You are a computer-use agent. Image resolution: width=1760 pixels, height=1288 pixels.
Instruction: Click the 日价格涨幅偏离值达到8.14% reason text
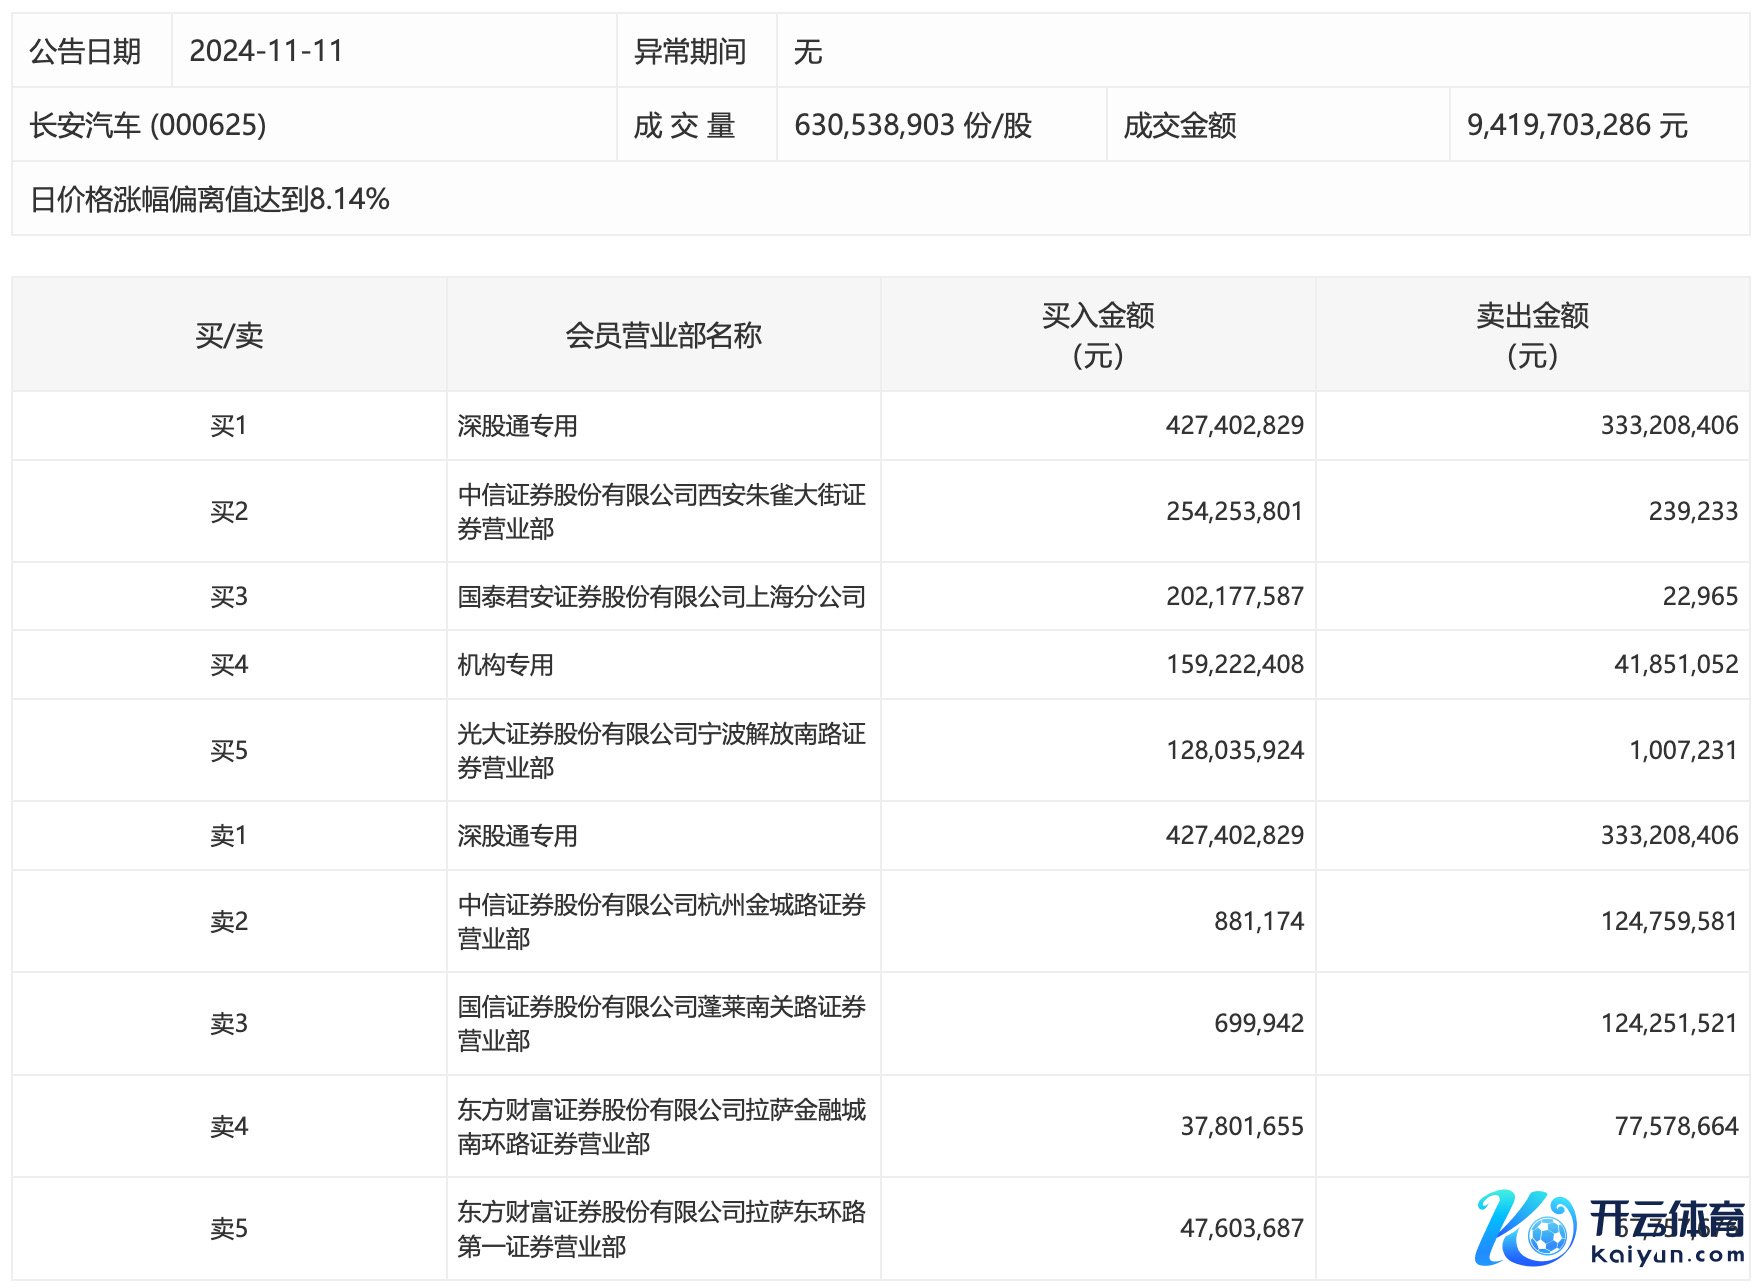[210, 199]
